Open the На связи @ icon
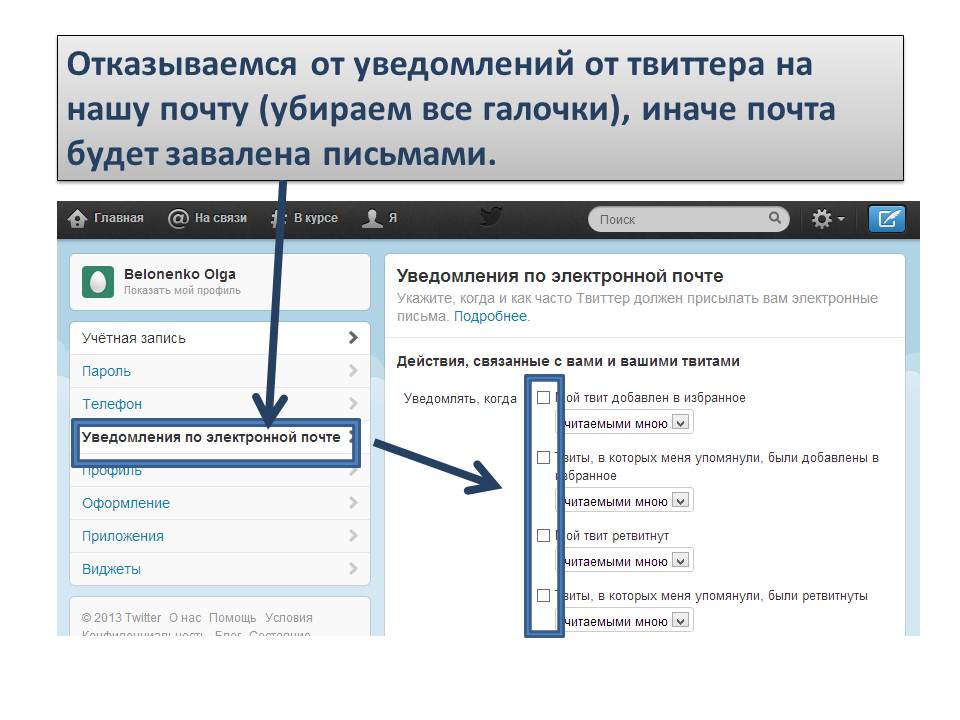 point(178,219)
